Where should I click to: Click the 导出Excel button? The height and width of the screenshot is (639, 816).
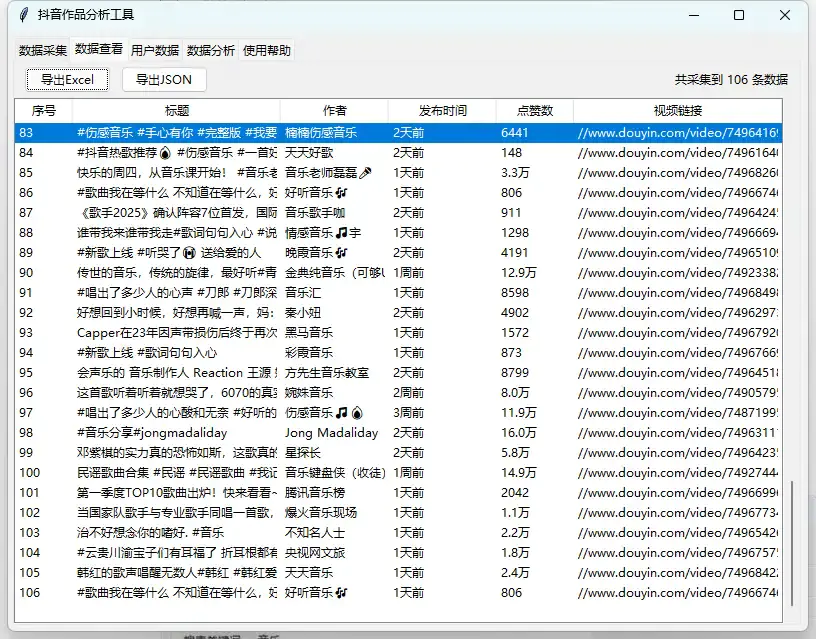pos(67,79)
